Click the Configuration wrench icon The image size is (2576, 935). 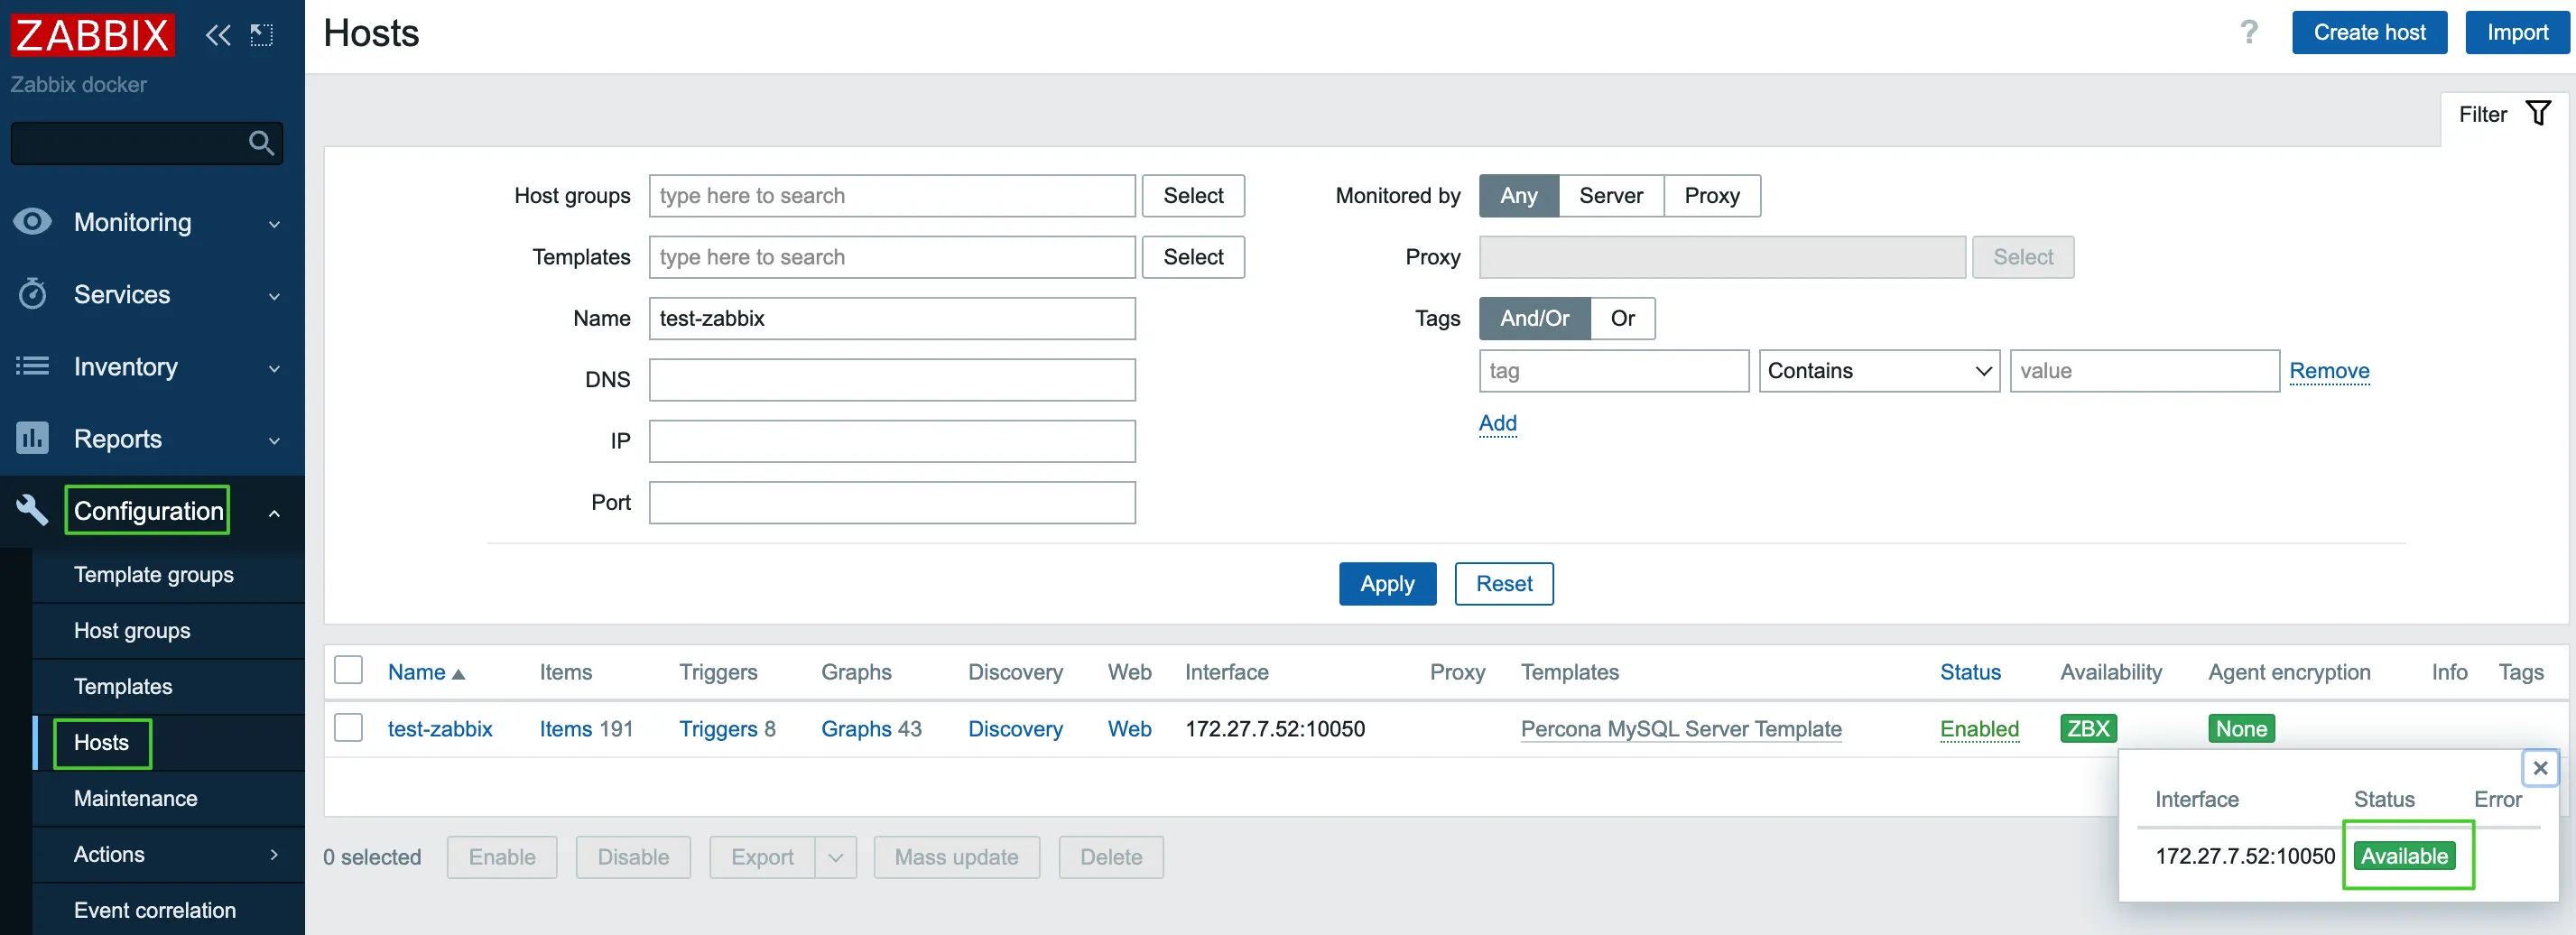(x=32, y=510)
